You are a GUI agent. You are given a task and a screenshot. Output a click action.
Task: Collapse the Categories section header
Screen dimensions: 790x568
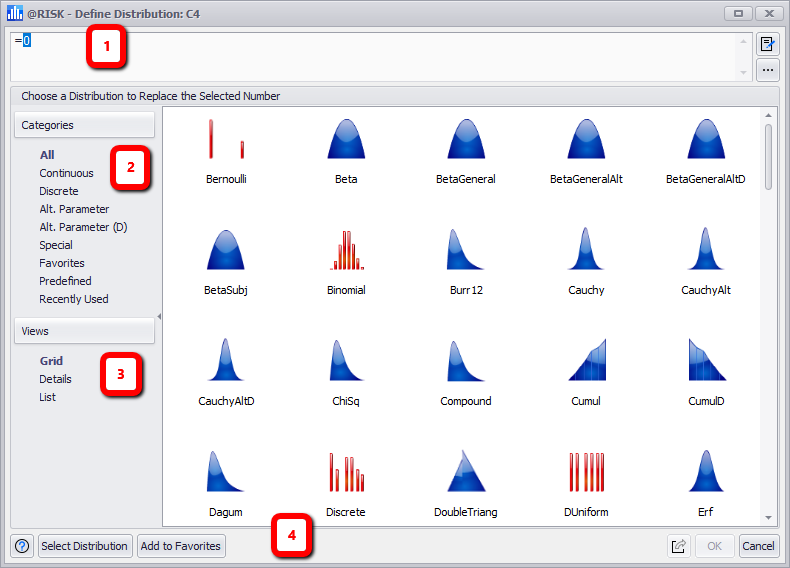[x=84, y=125]
